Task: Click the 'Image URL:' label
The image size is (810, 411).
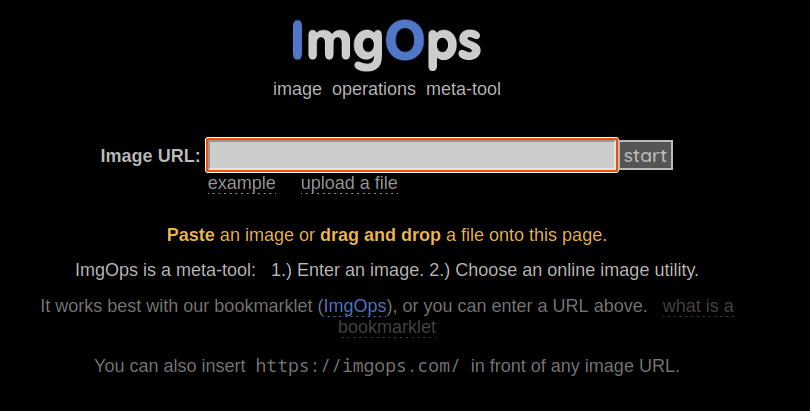Action: point(150,156)
